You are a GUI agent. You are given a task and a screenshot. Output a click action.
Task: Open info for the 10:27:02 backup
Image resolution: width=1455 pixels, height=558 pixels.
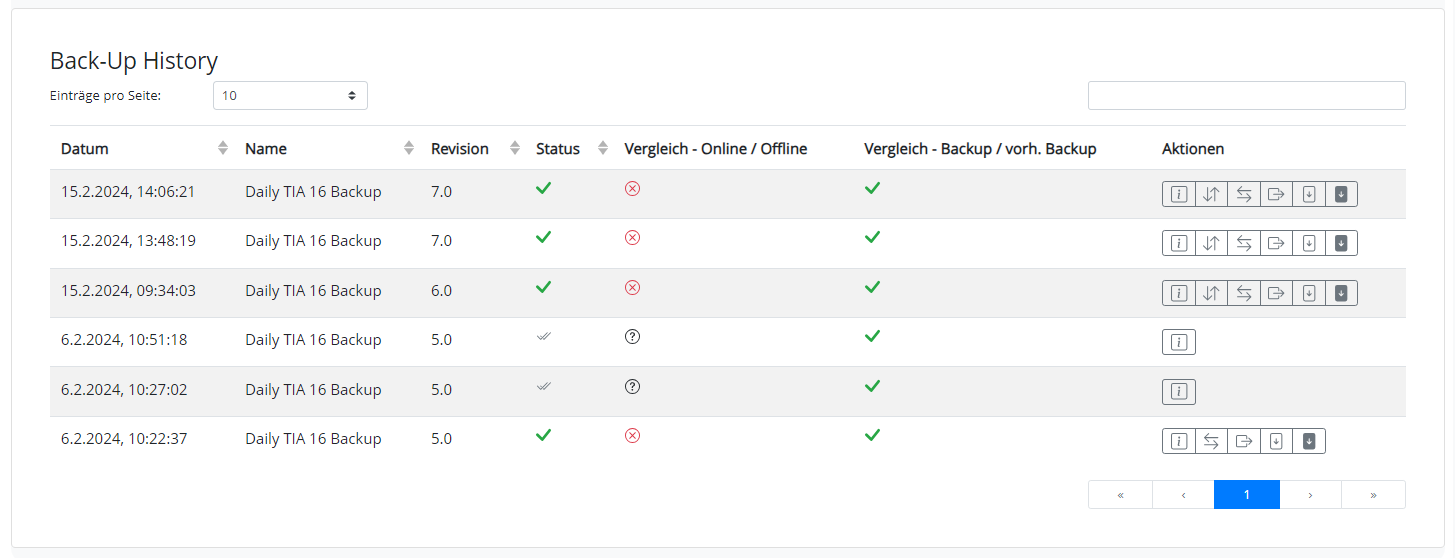tap(1179, 392)
